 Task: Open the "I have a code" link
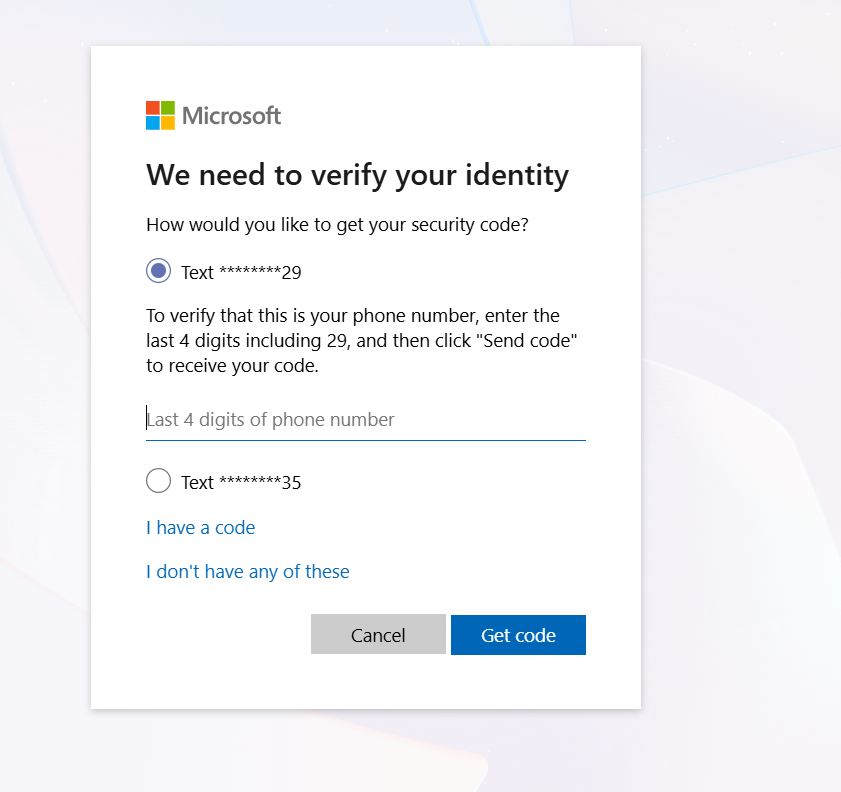[x=200, y=527]
